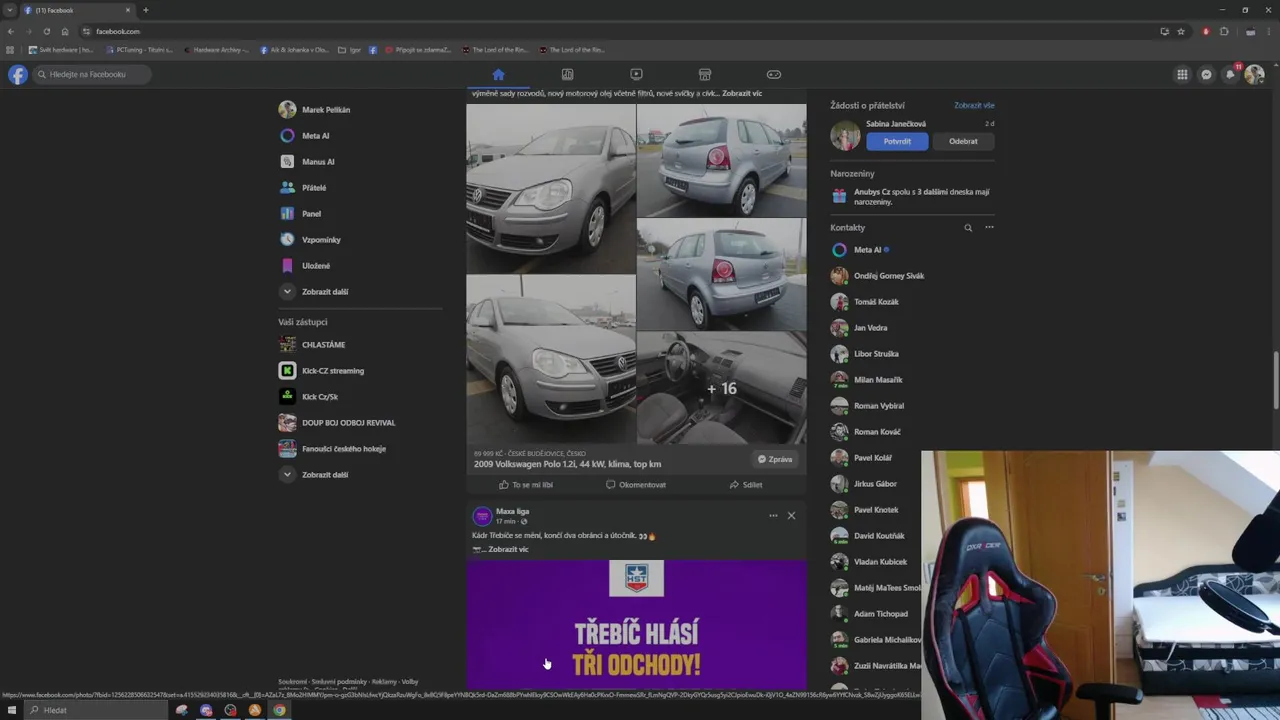This screenshot has width=1280, height=720.
Task: Click 'Zobrazit vše' friend requests link
Action: coord(974,105)
